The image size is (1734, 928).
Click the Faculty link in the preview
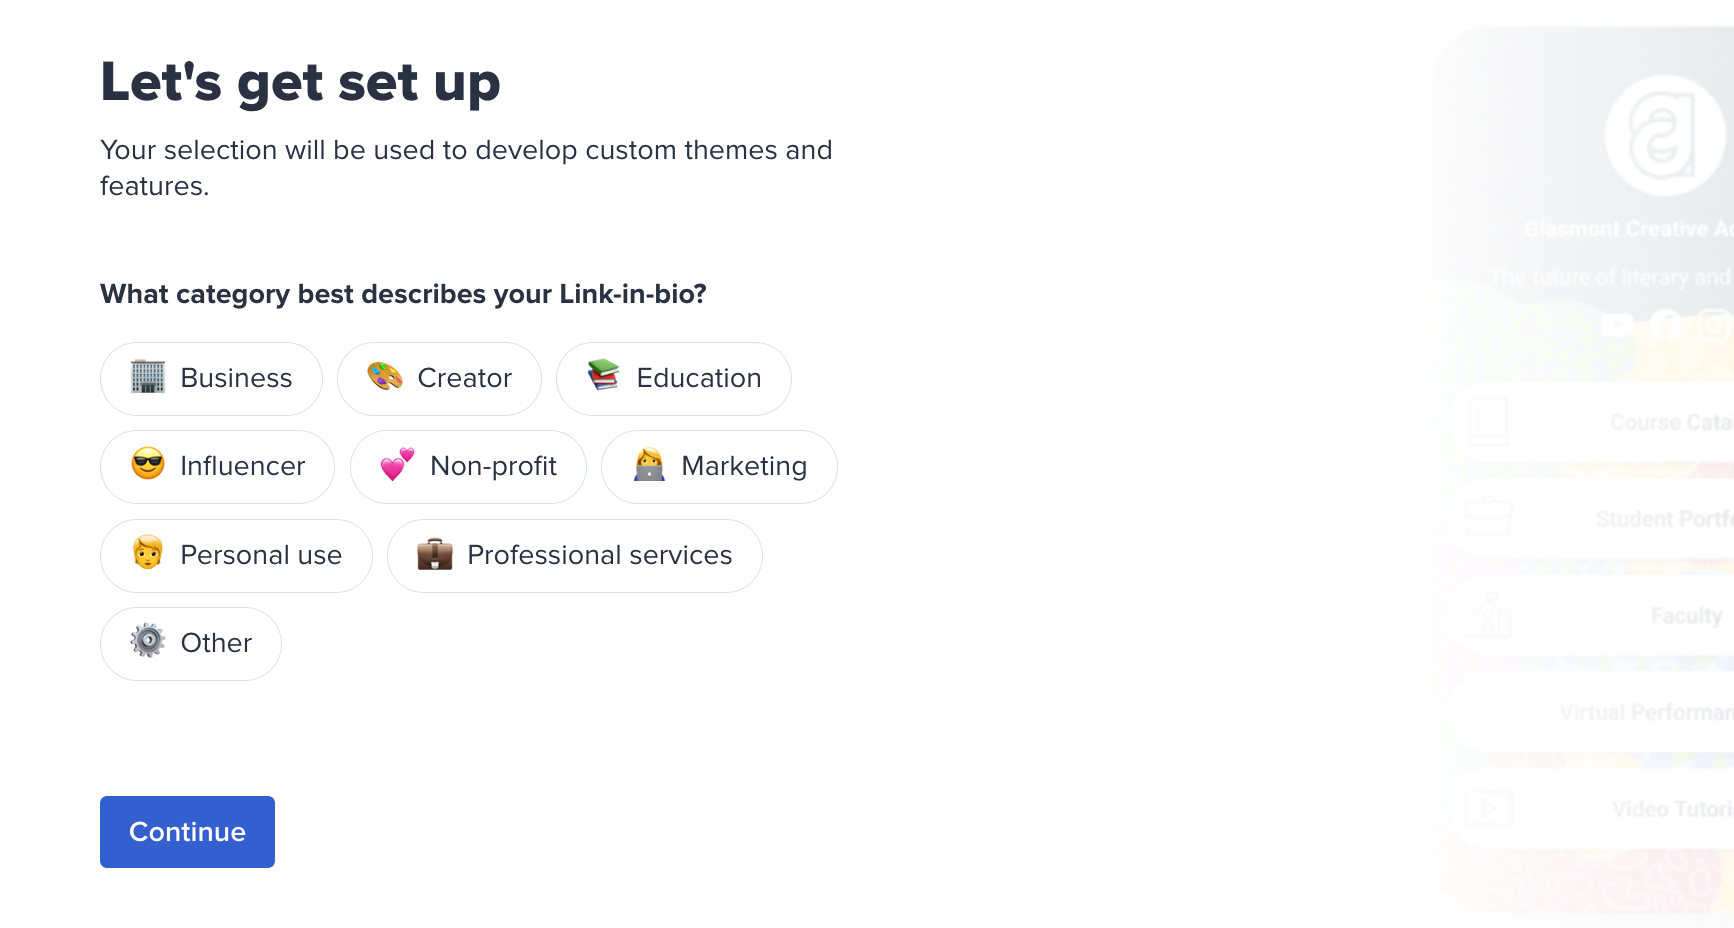click(1600, 615)
